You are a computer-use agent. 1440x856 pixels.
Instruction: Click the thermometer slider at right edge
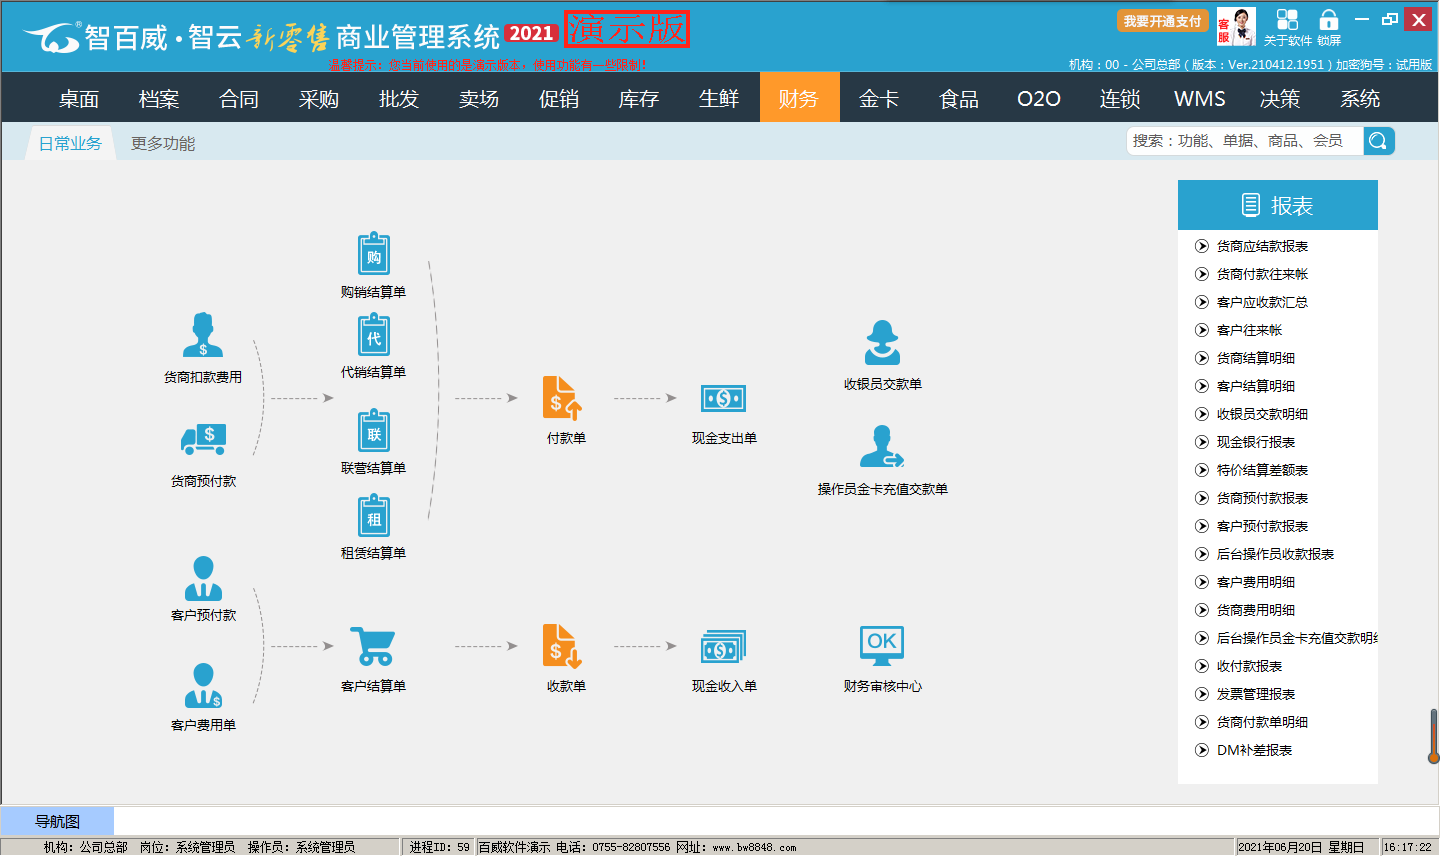point(1433,736)
